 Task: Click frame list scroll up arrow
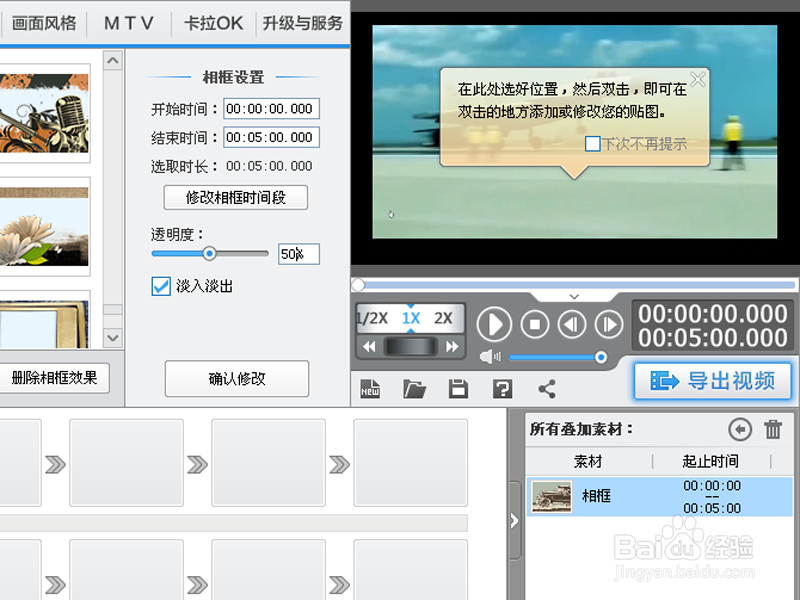(113, 61)
